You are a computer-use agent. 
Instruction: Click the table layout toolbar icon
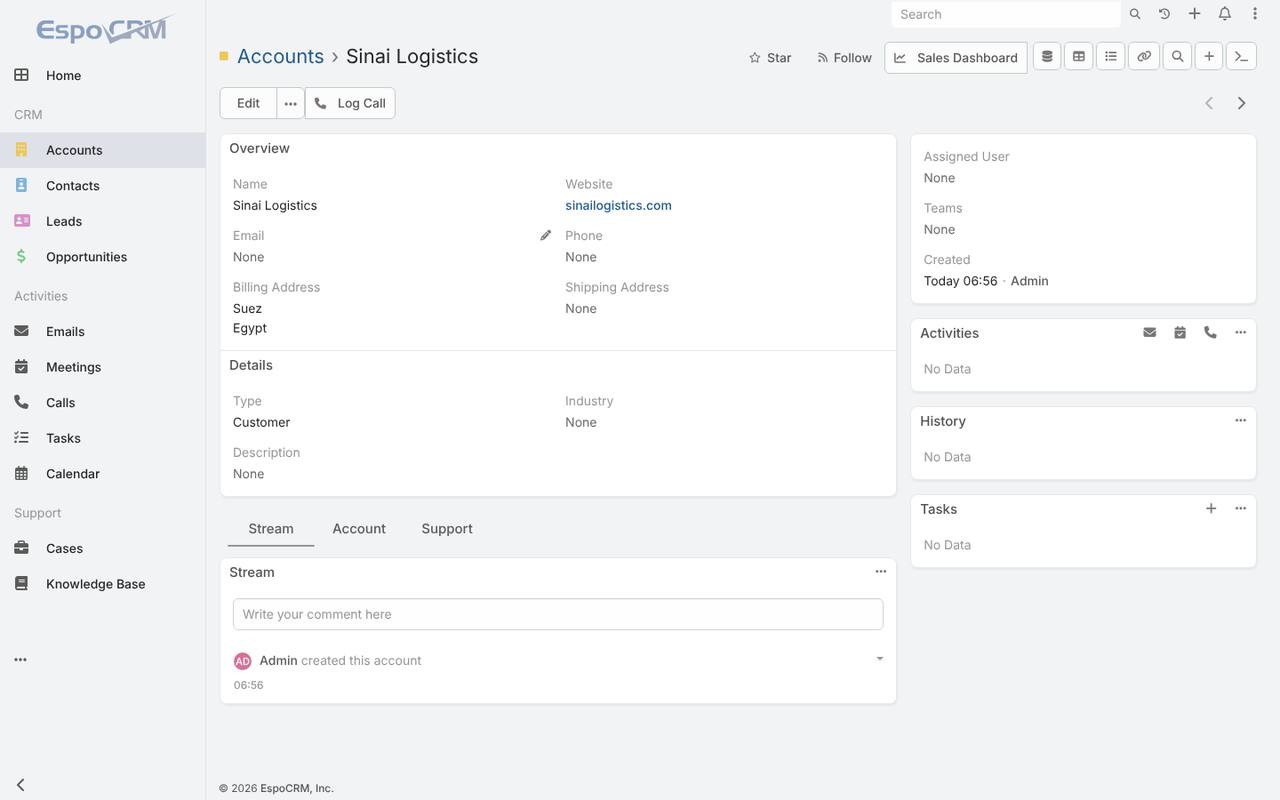tap(1079, 57)
